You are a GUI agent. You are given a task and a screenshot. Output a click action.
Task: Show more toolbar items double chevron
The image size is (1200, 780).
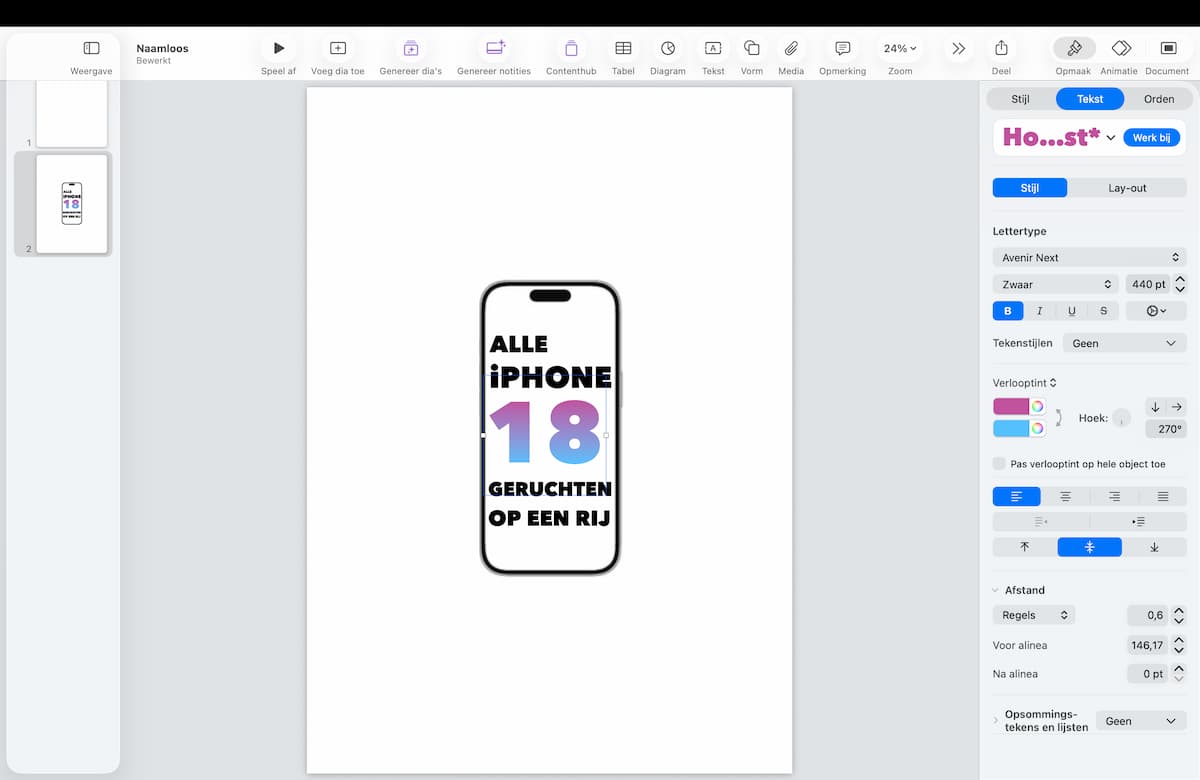(959, 48)
